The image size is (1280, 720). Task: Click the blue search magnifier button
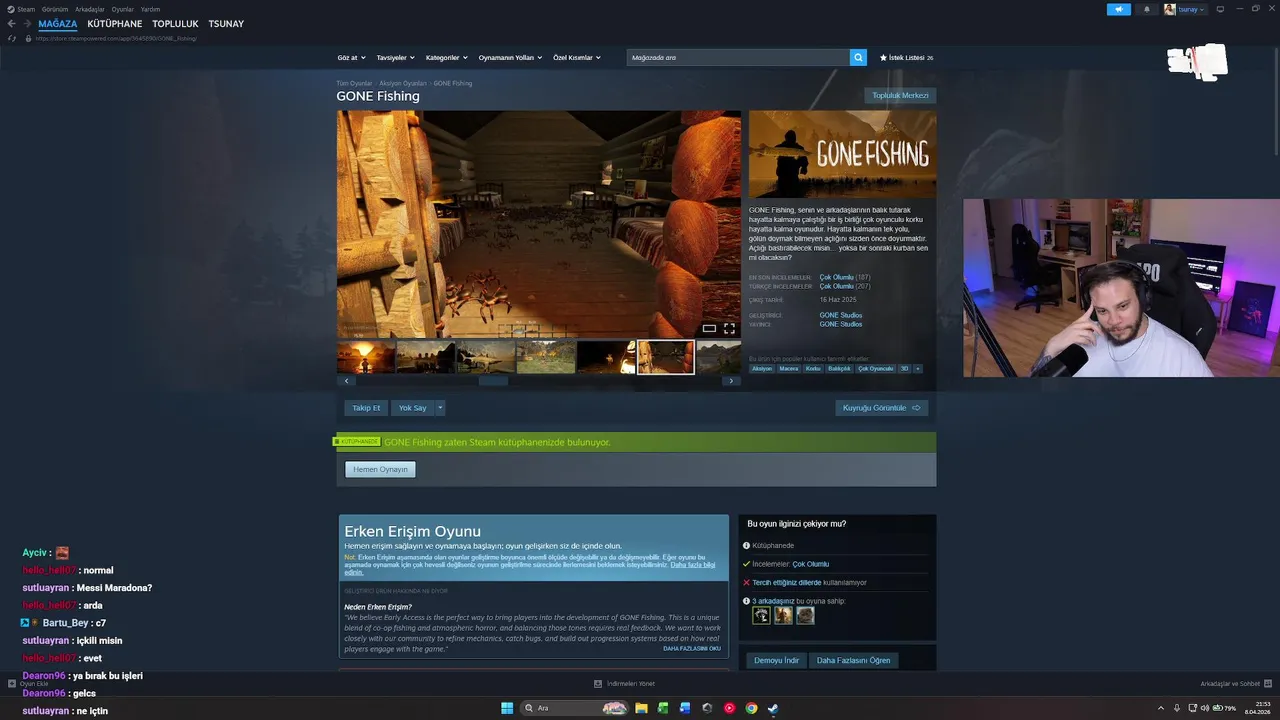point(858,58)
